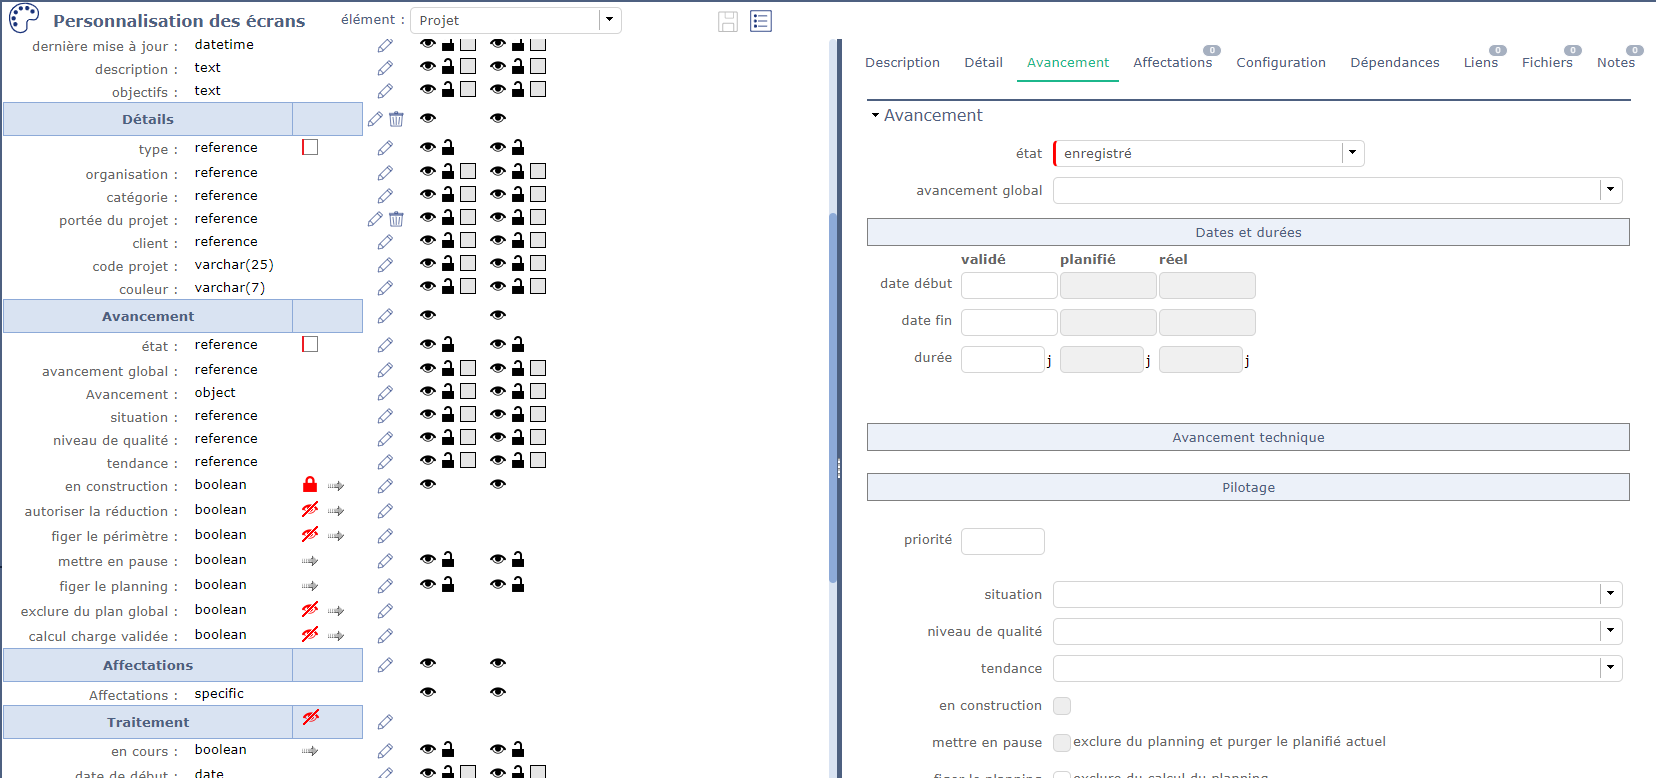1656x778 pixels.
Task: Switch to the Dépendances tab
Action: coord(1394,62)
